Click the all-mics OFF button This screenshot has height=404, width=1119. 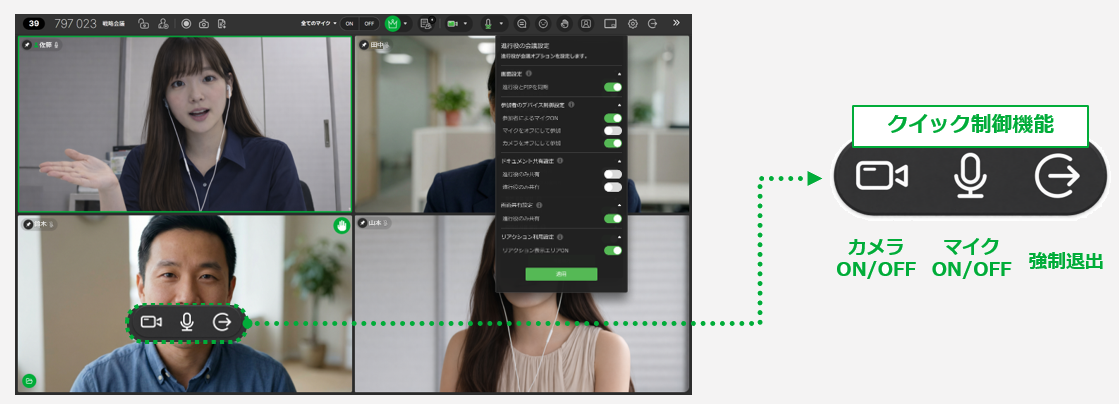[369, 24]
